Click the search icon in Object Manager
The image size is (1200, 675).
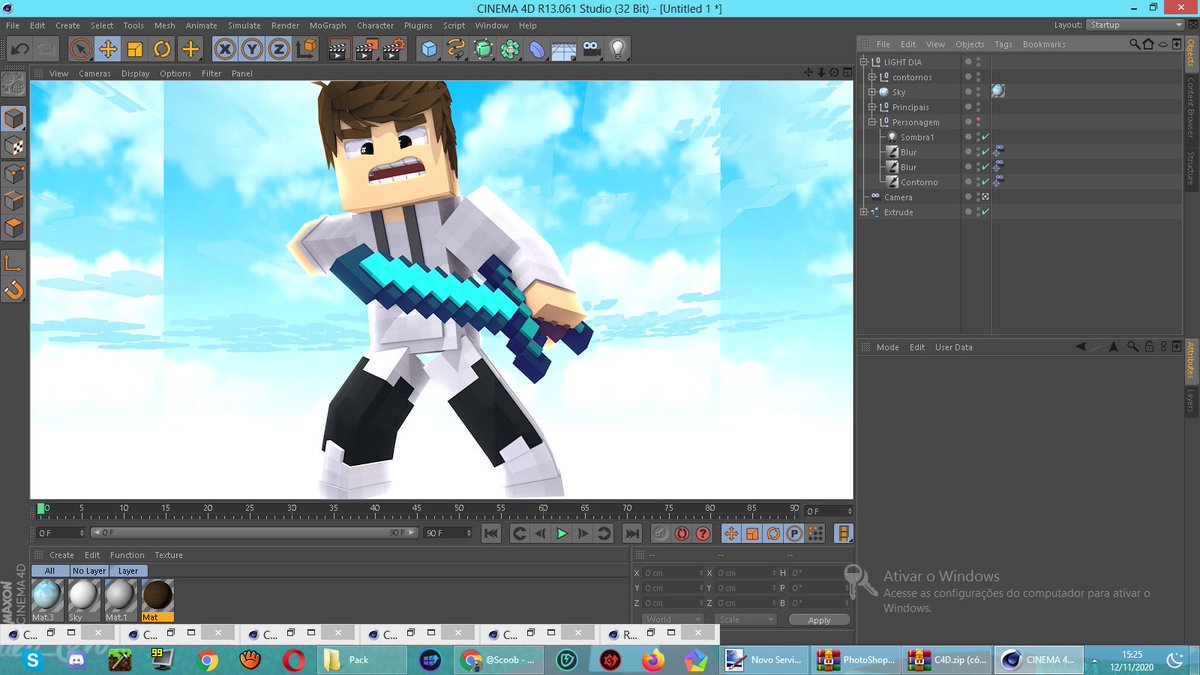click(1135, 44)
